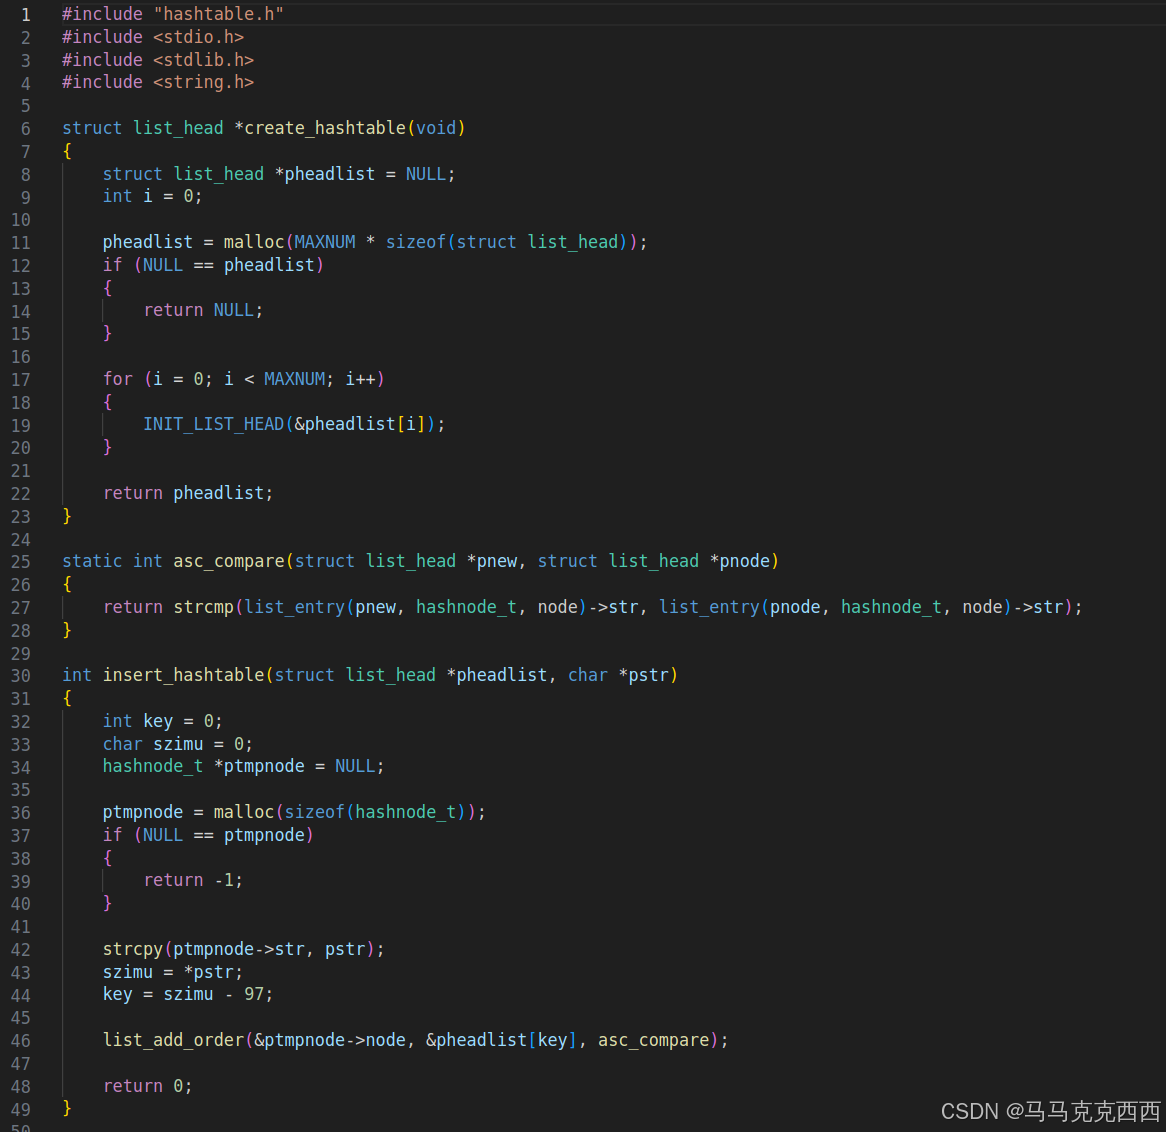
Task: Click the strcmp call on line 27
Action: pyautogui.click(x=204, y=608)
